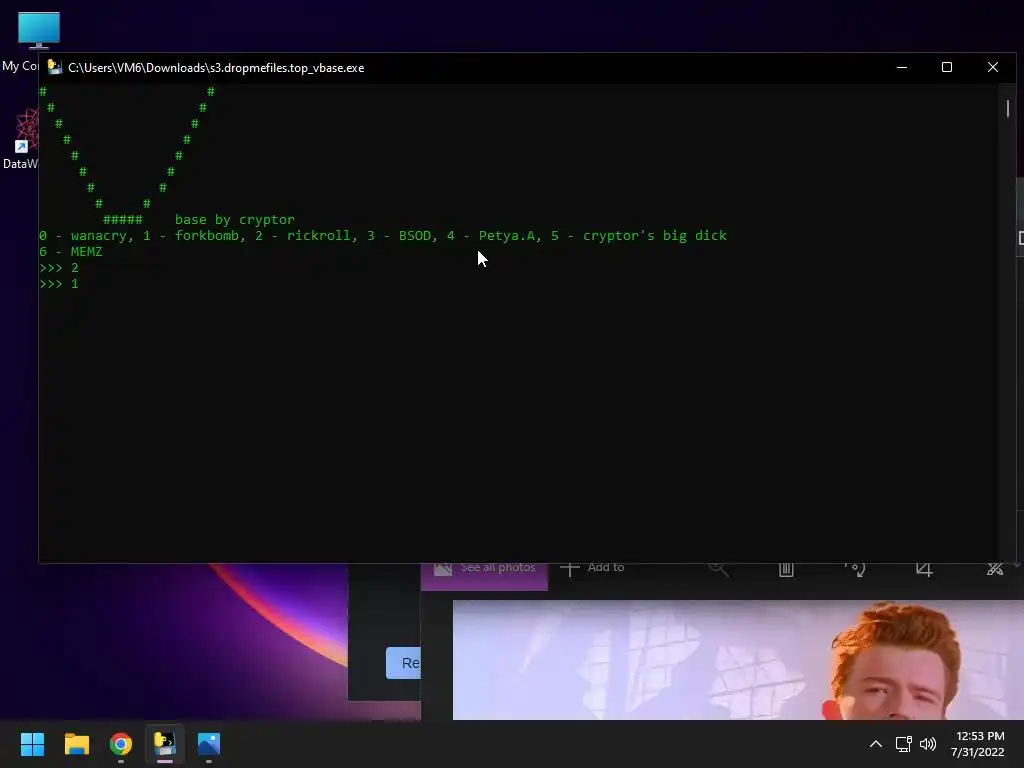1024x768 pixels.
Task: Open File Explorer from the taskbar
Action: (76, 744)
